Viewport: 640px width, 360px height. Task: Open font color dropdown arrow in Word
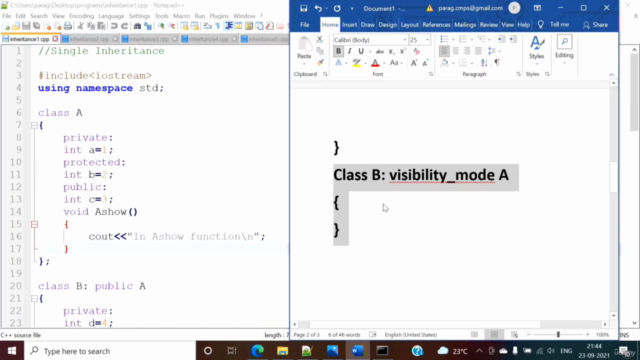coord(384,63)
